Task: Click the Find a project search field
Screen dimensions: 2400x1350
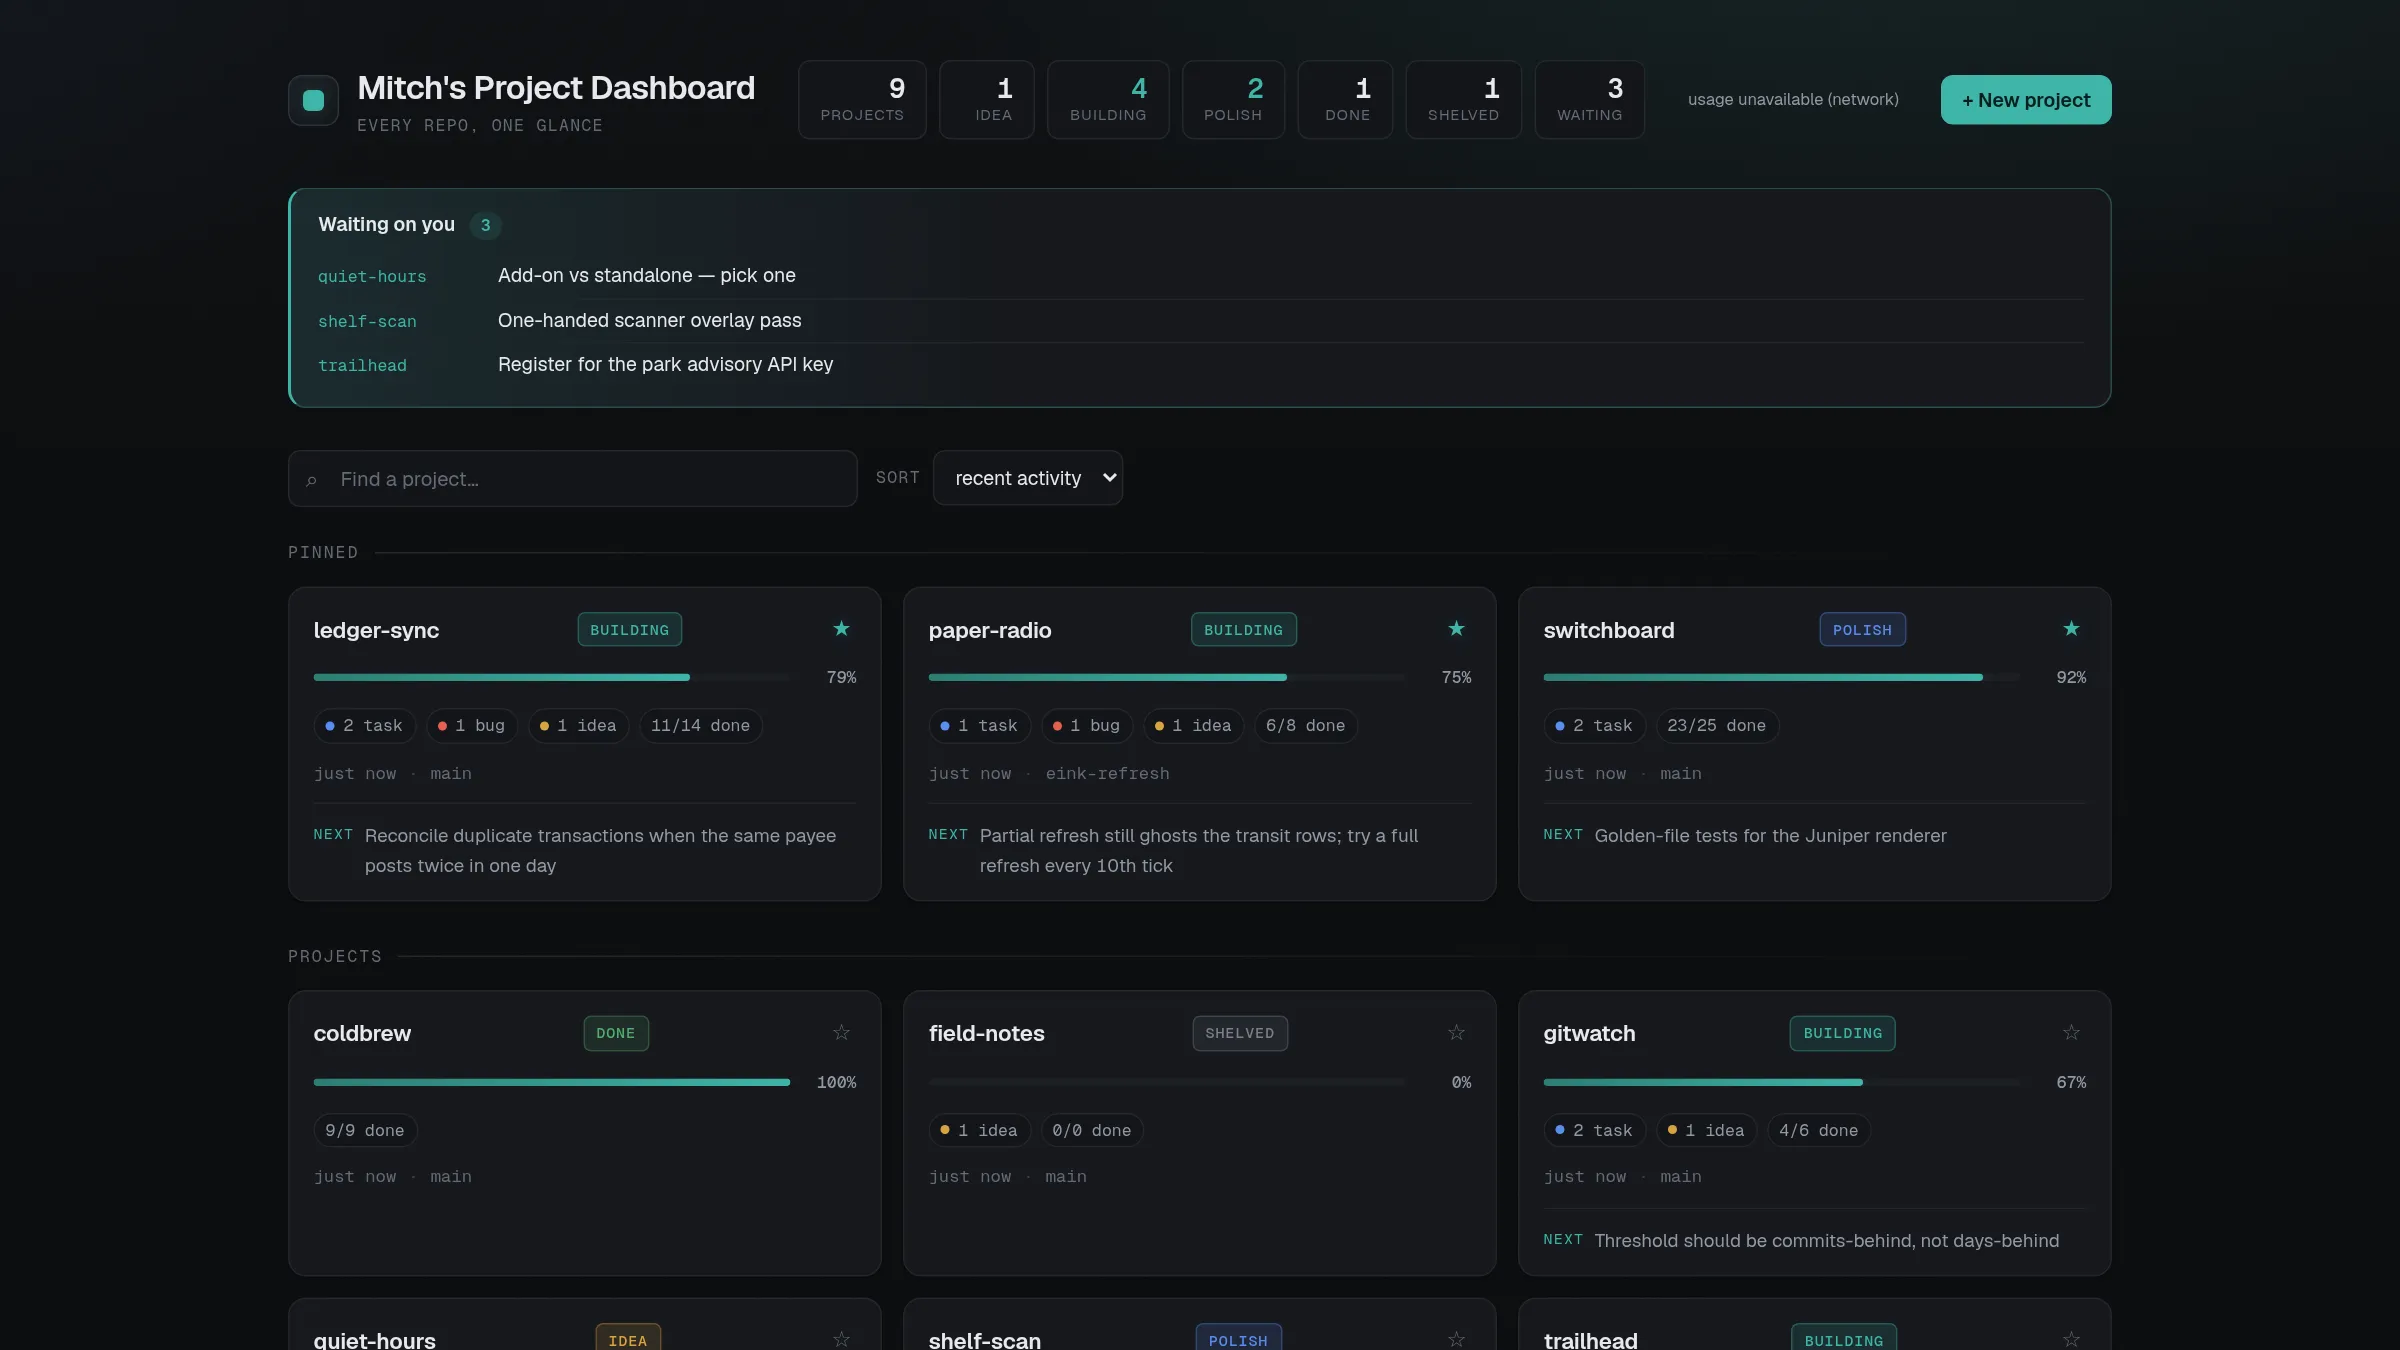Action: (x=573, y=479)
